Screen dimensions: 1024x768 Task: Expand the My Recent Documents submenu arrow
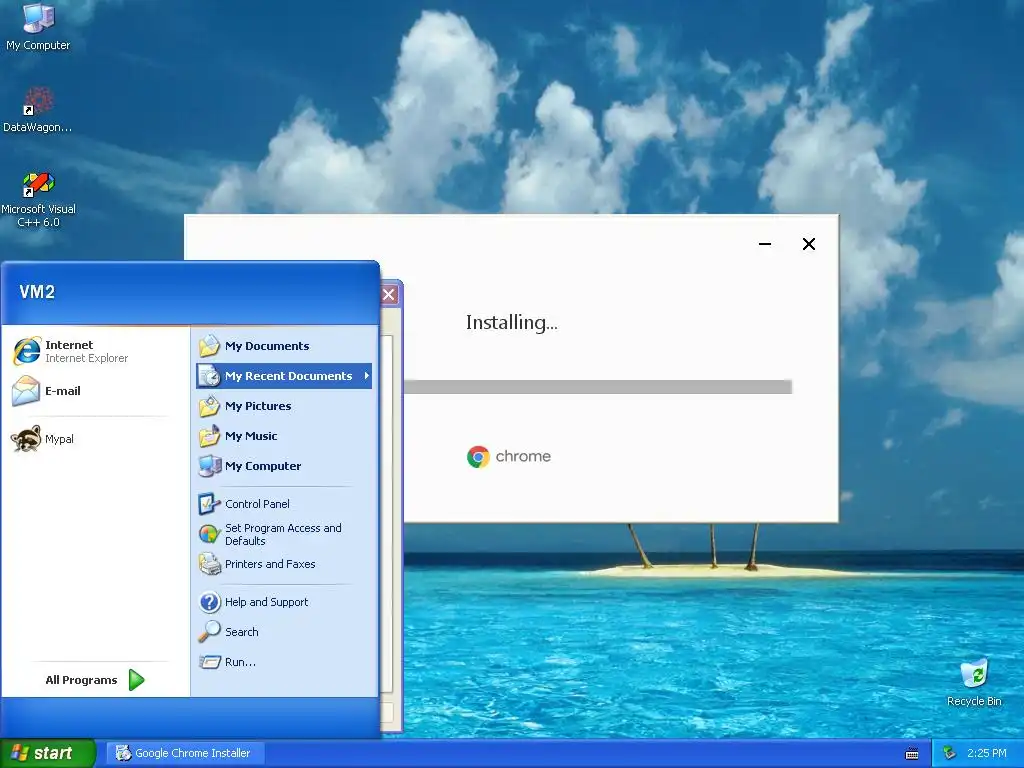tap(366, 376)
